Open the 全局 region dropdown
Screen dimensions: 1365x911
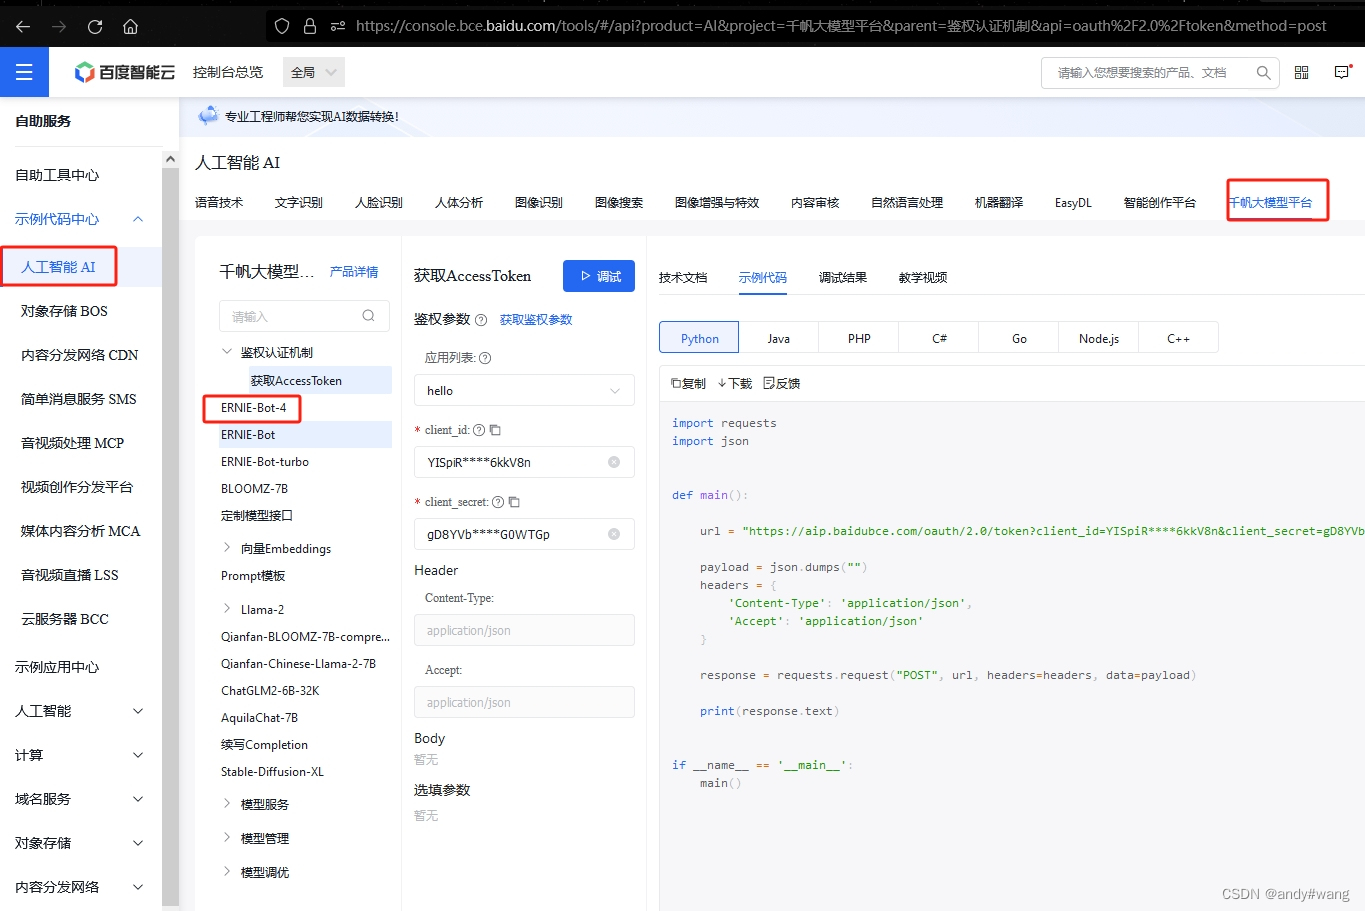point(314,72)
